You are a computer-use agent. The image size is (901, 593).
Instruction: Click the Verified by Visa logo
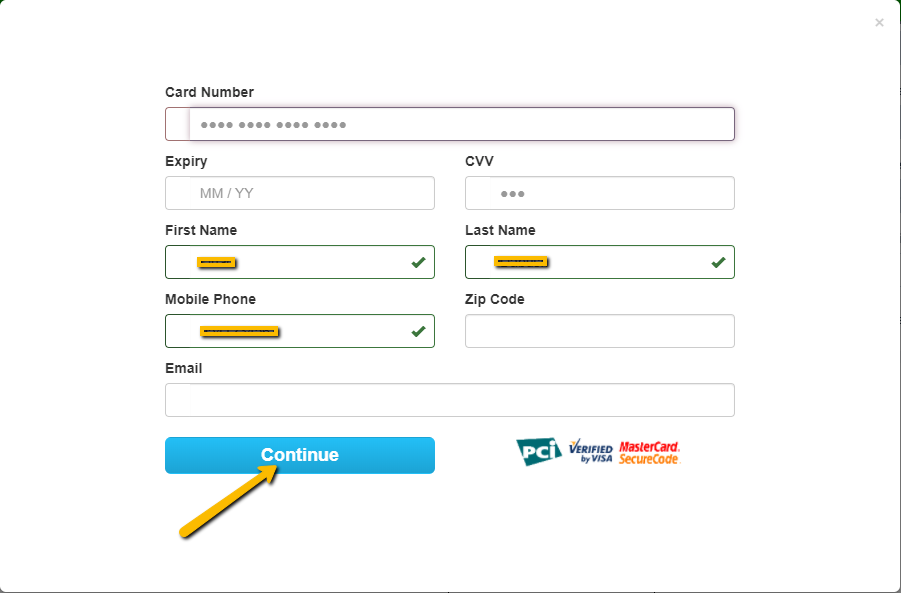click(x=591, y=452)
